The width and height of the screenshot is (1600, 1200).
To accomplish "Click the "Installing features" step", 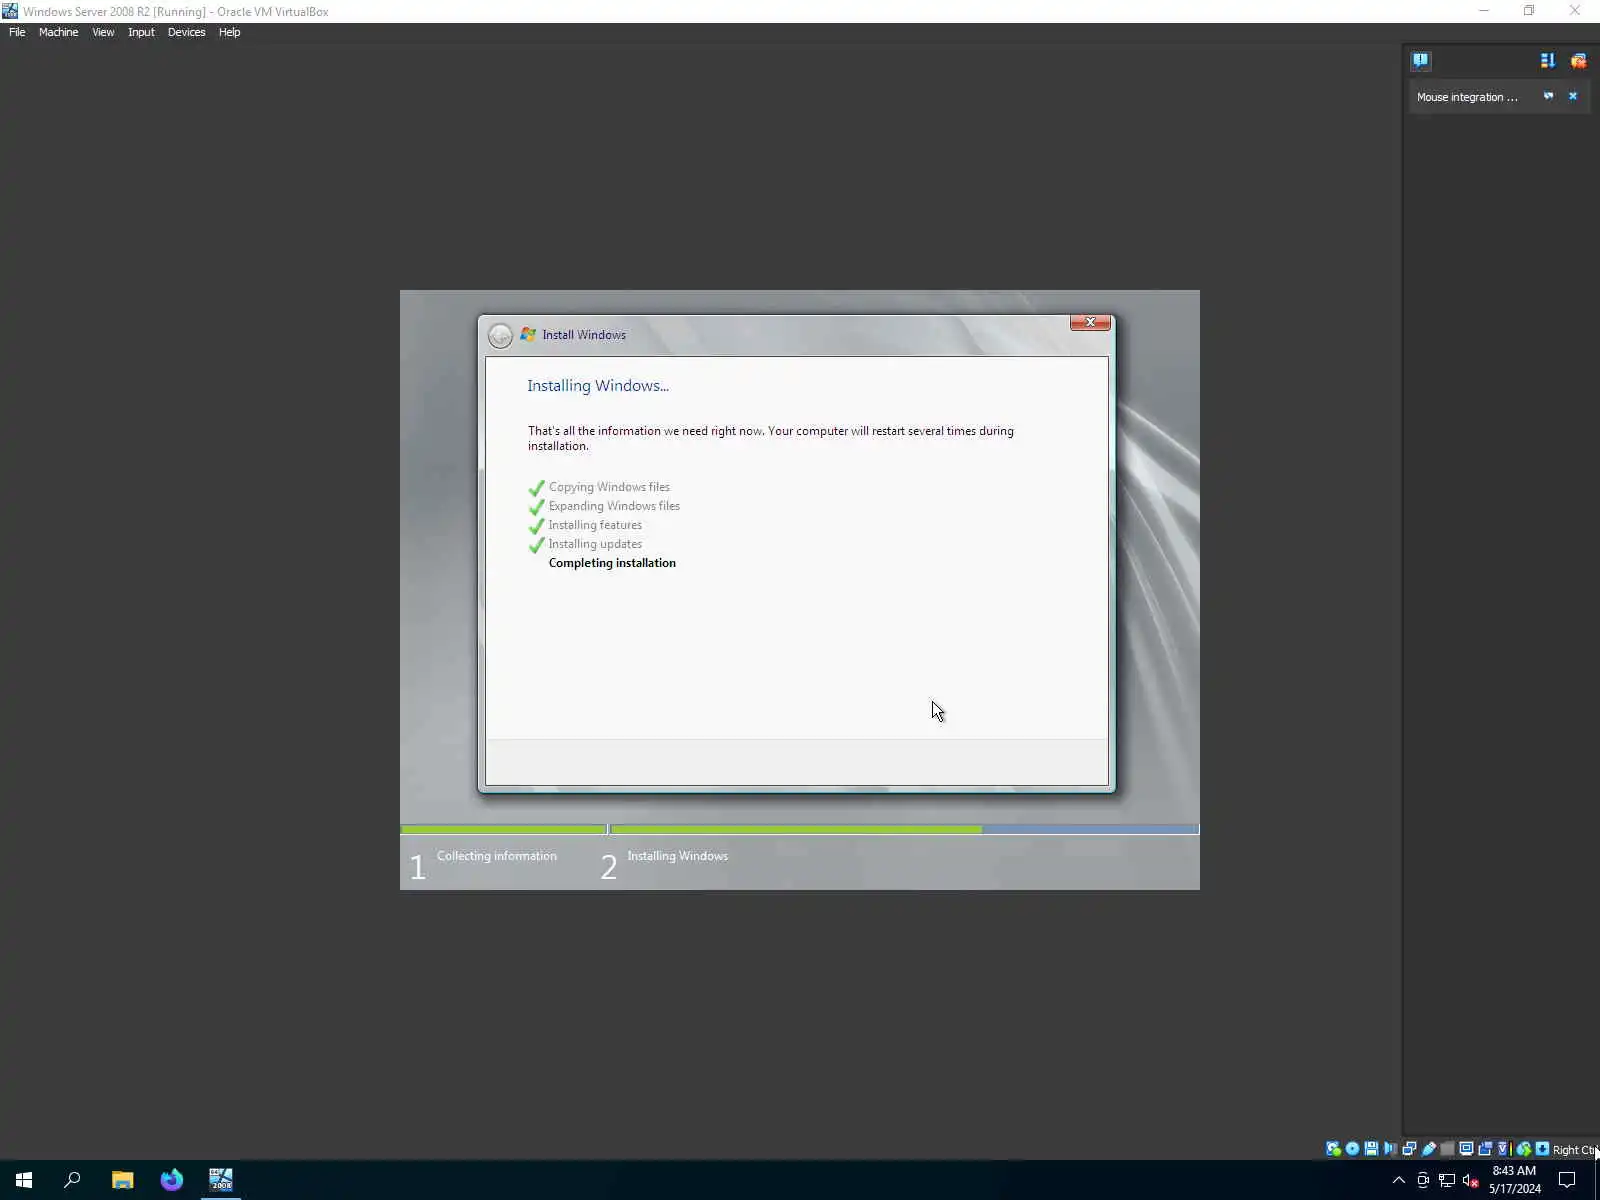I will click(595, 525).
